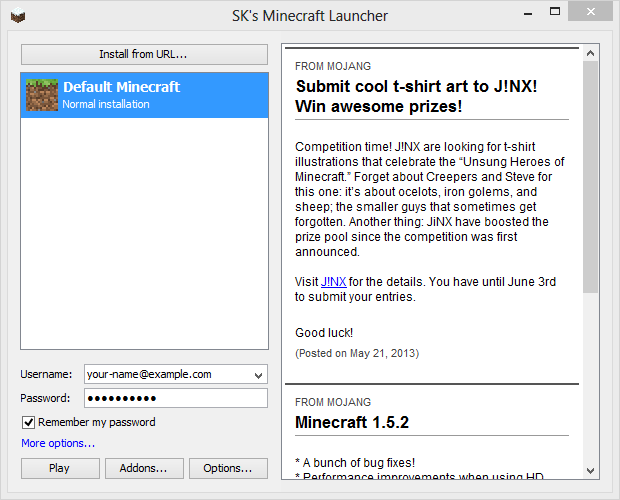
Task: Click the news scrollbar down arrow
Action: (590, 470)
